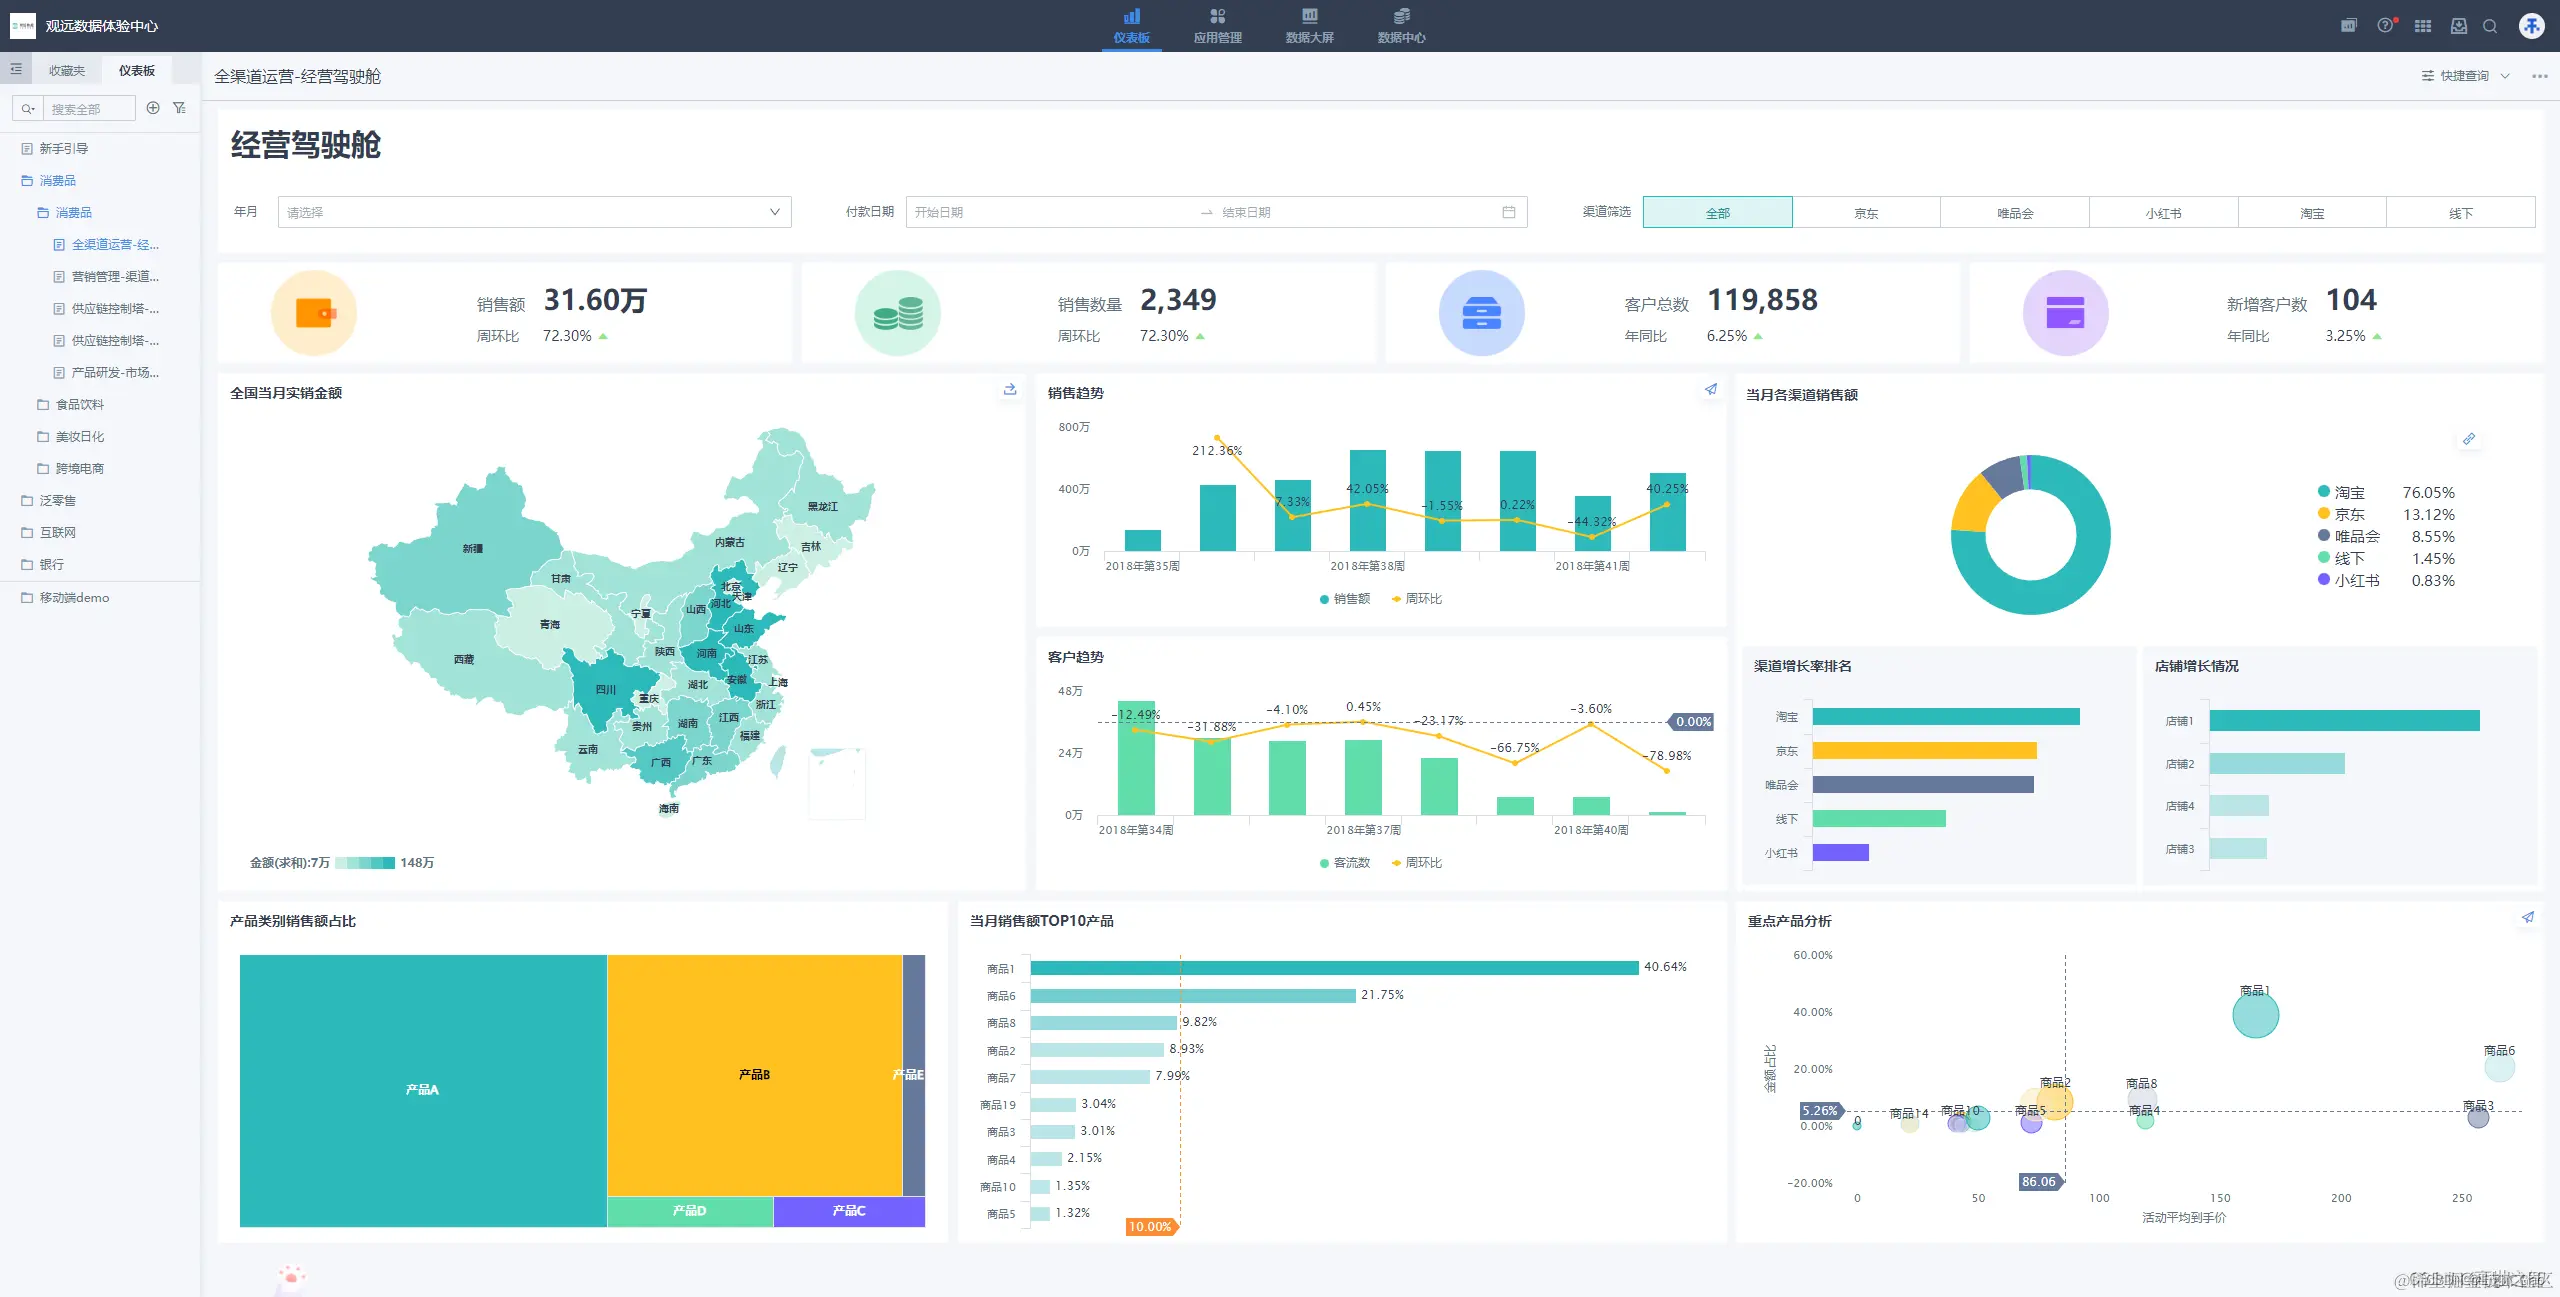Click export icon on 全国当月实销金额 card
The width and height of the screenshot is (2560, 1297).
[1010, 390]
